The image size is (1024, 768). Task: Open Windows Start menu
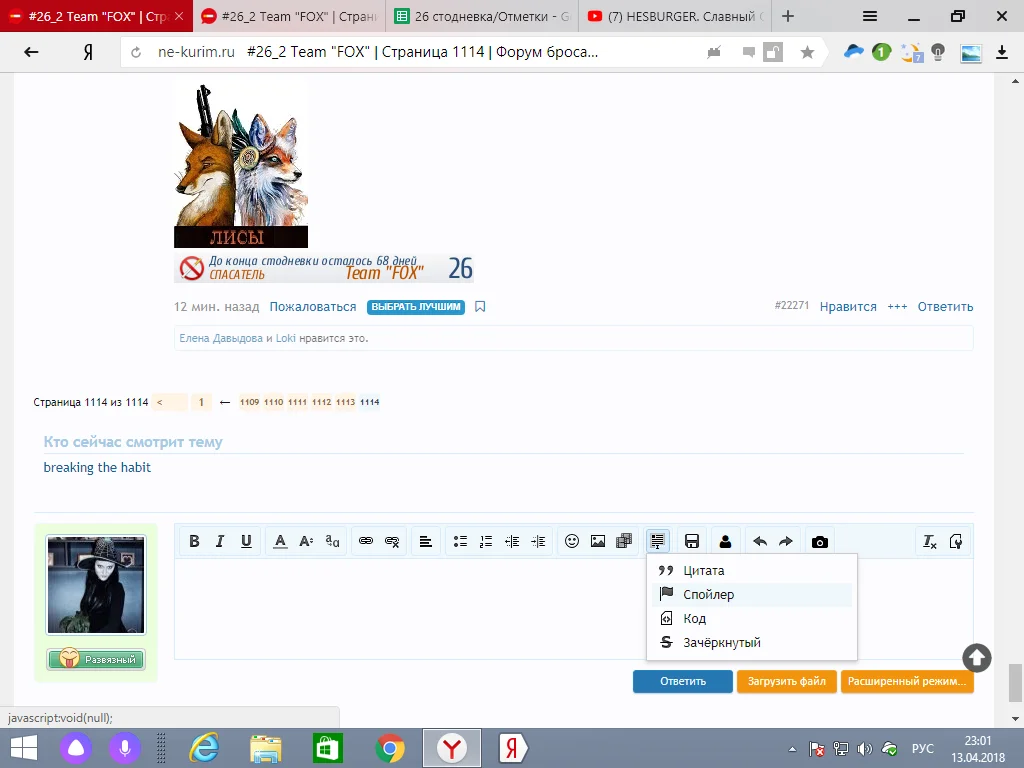[x=24, y=748]
